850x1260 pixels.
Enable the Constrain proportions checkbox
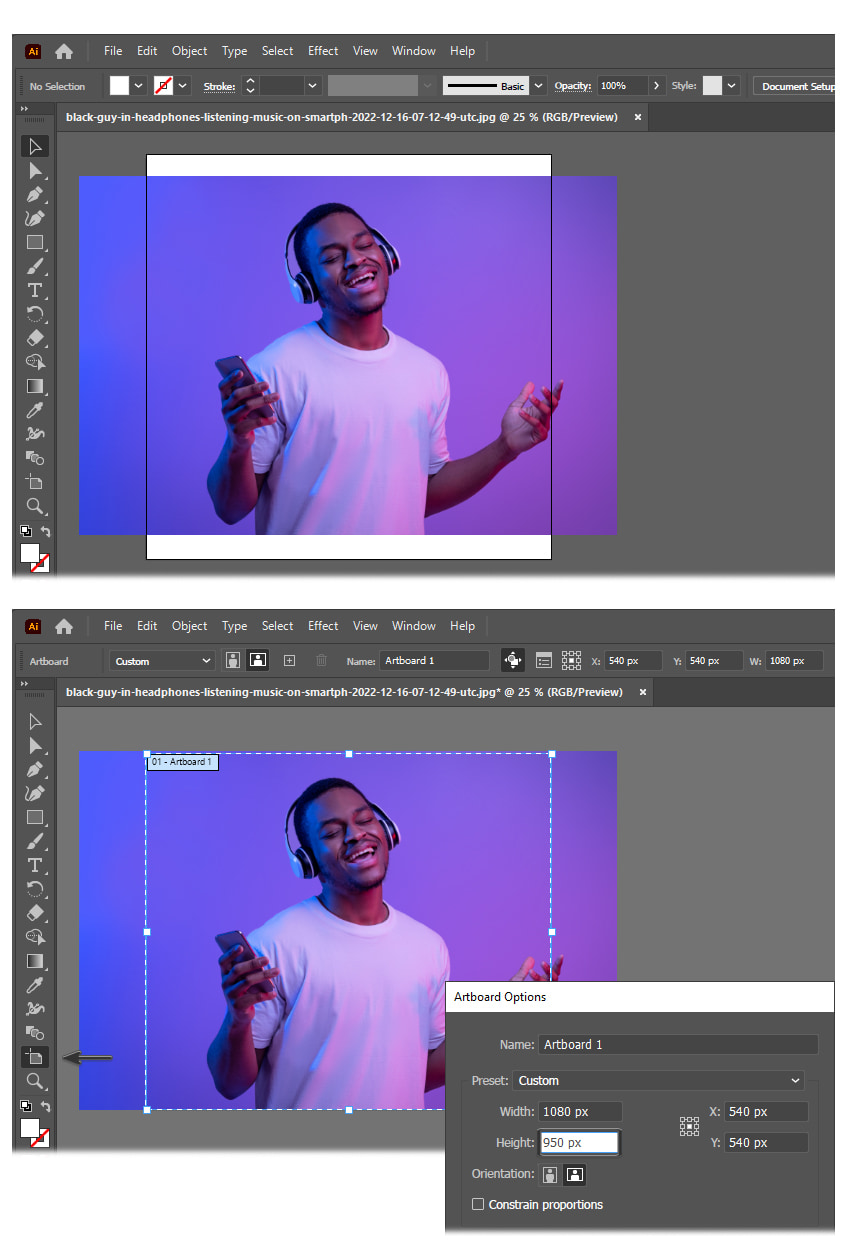(x=478, y=1204)
